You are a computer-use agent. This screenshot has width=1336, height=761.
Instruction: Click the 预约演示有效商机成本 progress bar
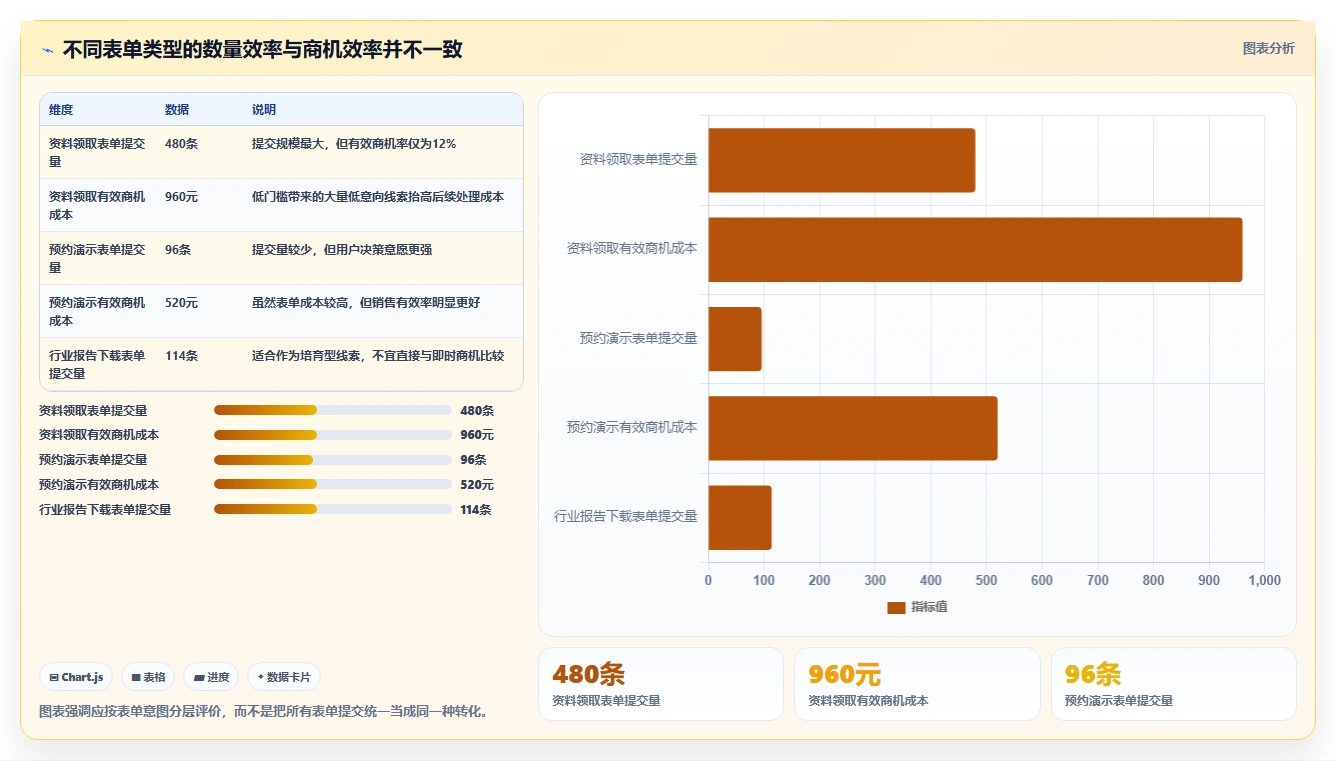pos(333,484)
